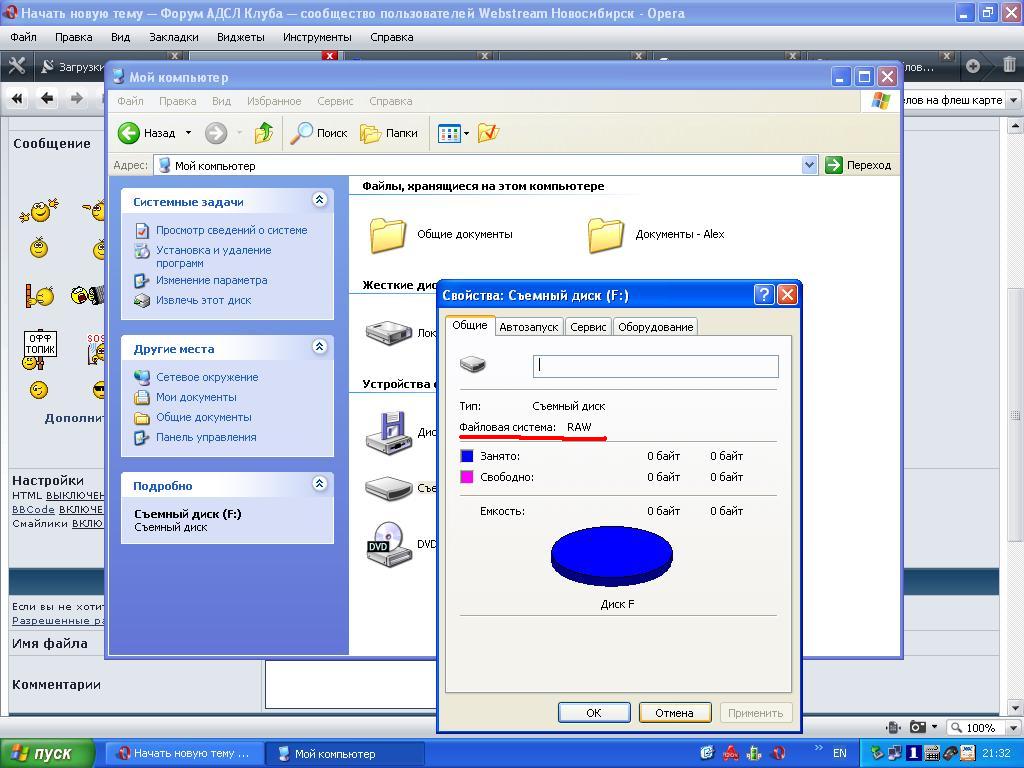Image resolution: width=1024 pixels, height=768 pixels.
Task: Open the address bar dropdown
Action: pyautogui.click(x=810, y=165)
